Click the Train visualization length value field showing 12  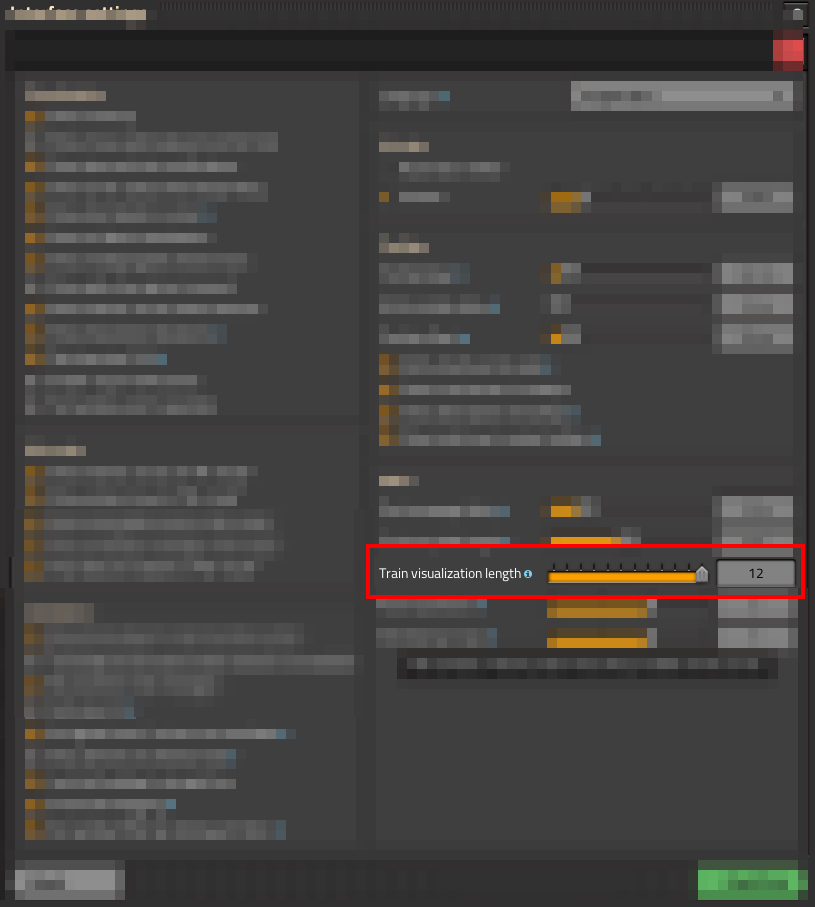[x=755, y=573]
